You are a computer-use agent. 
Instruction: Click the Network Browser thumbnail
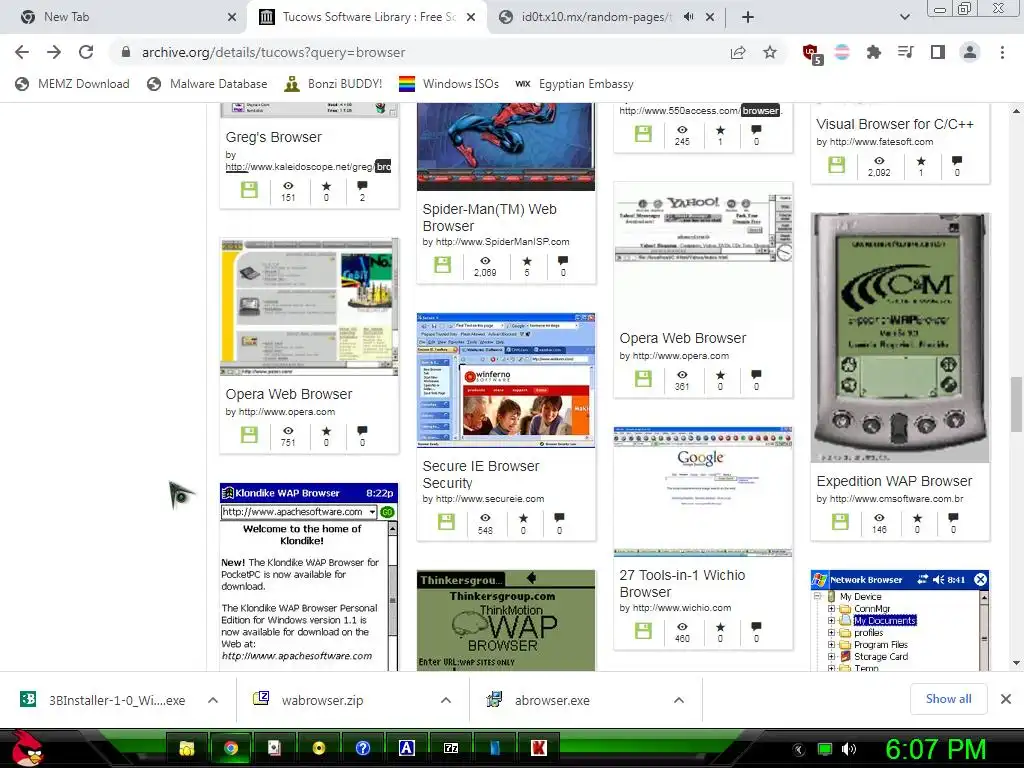point(900,620)
